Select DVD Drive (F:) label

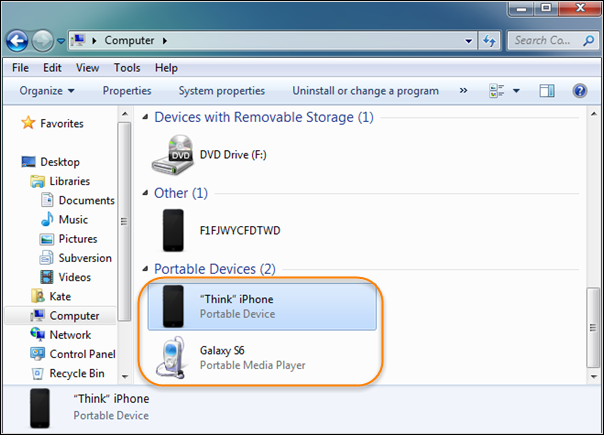tap(233, 155)
